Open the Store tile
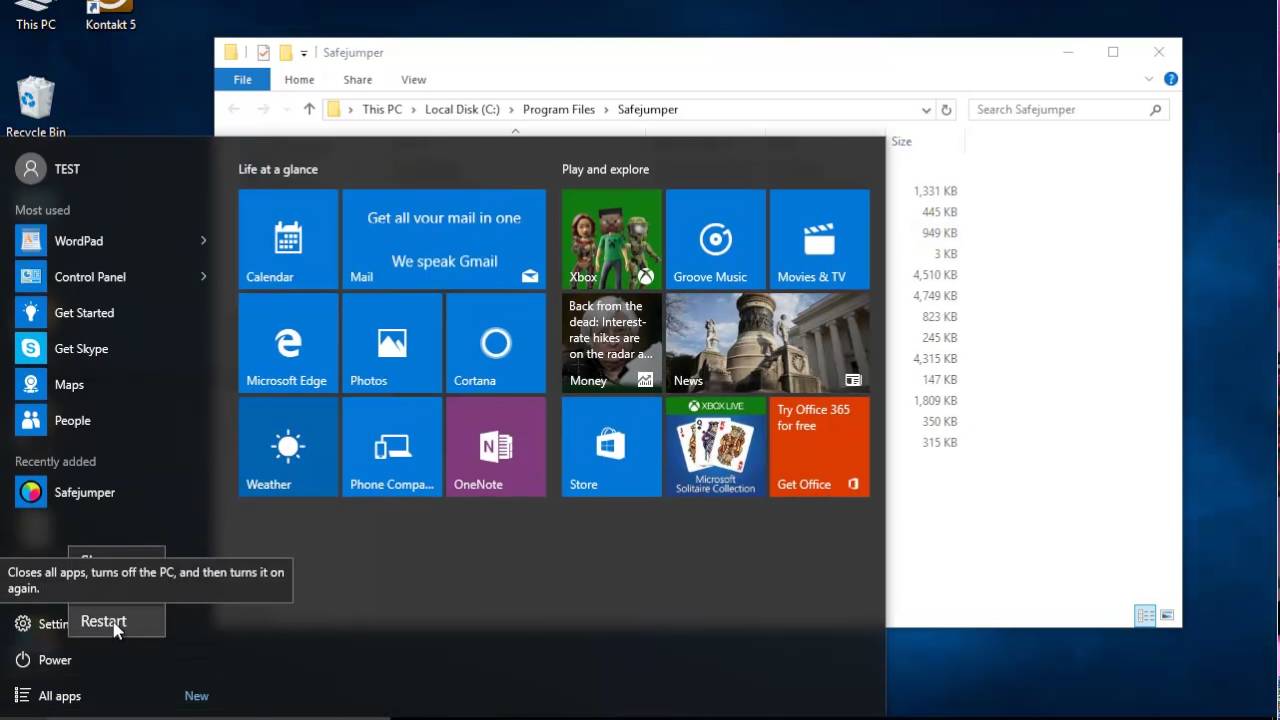Image resolution: width=1280 pixels, height=720 pixels. click(x=611, y=447)
